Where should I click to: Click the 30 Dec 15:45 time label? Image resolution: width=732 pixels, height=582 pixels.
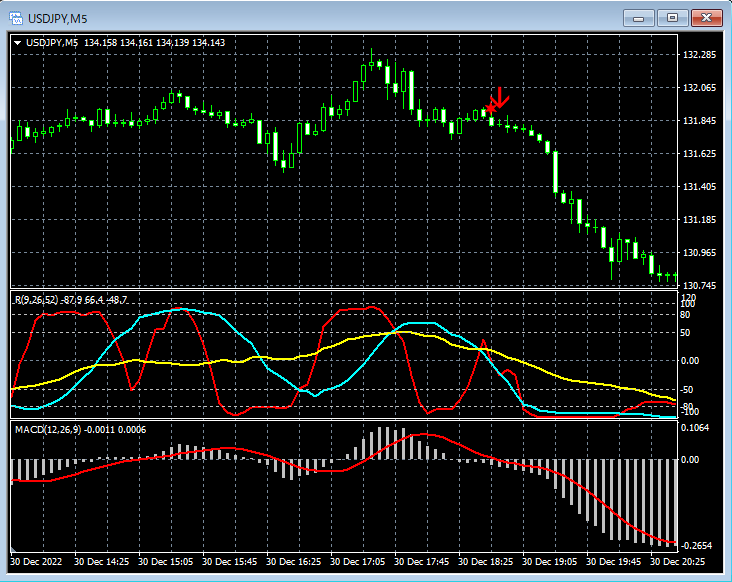point(229,561)
